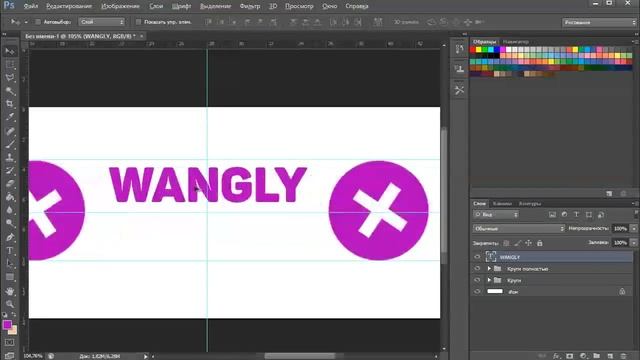Select the Dodge tool

point(10,223)
